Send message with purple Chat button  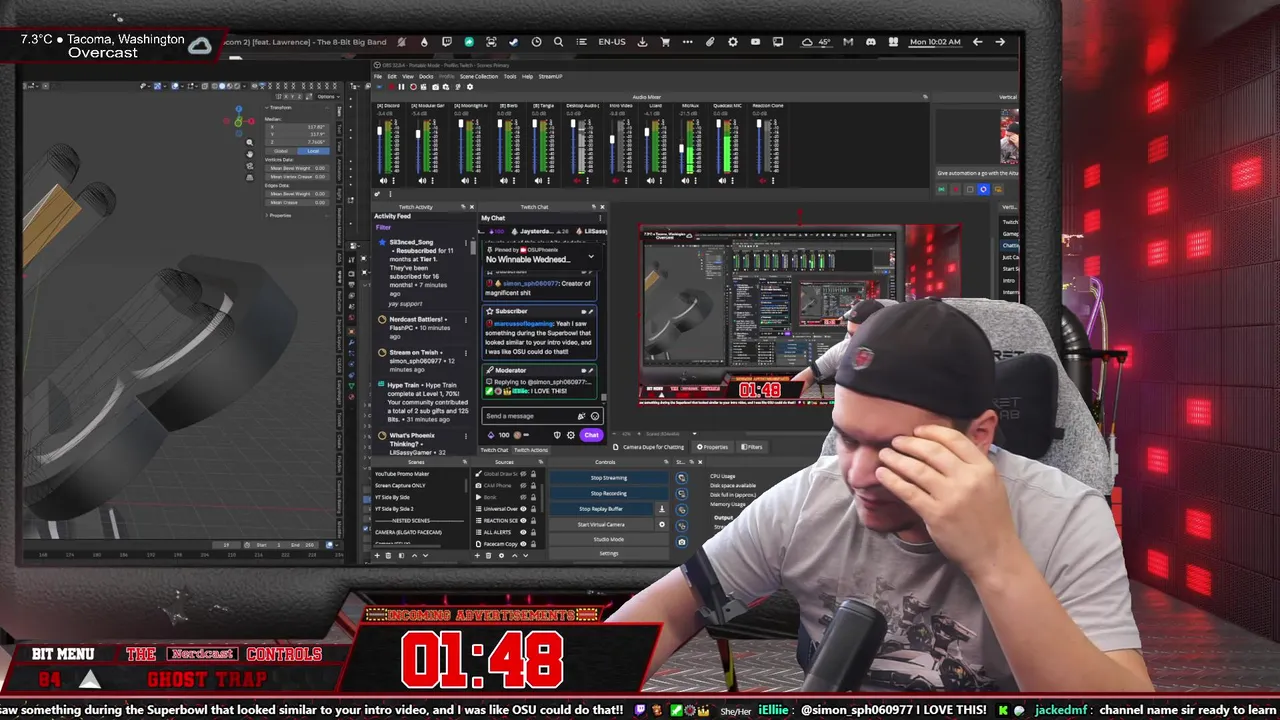pos(591,435)
